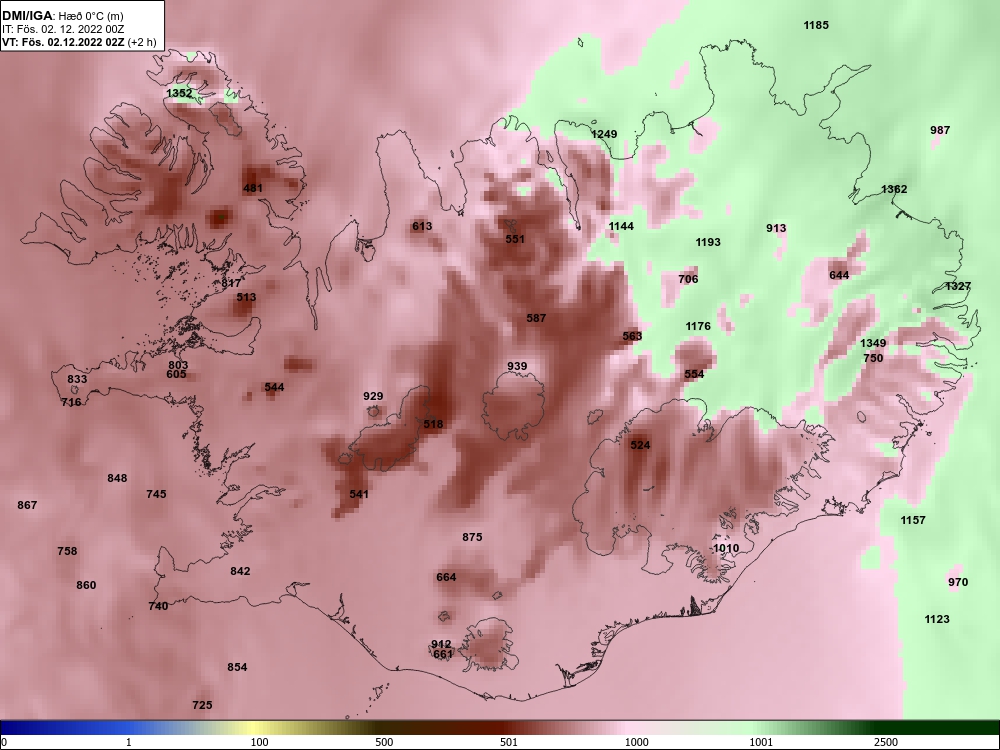Select the 551 label in northern highlands
Viewport: 1000px width, 750px height.
(x=515, y=239)
